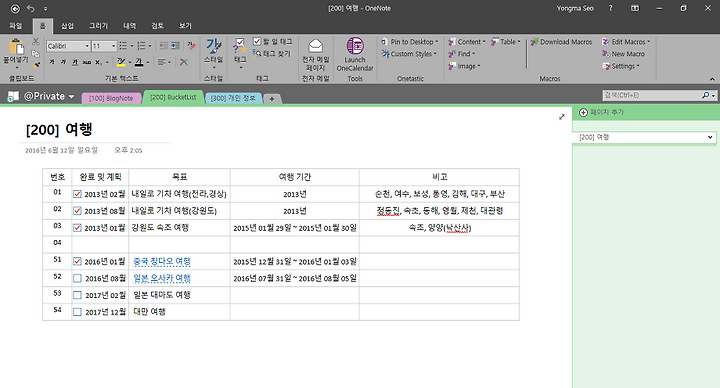Image resolution: width=720 pixels, height=388 pixels.
Task: Open the [200] 여행 page list dropdown
Action: tap(710, 137)
